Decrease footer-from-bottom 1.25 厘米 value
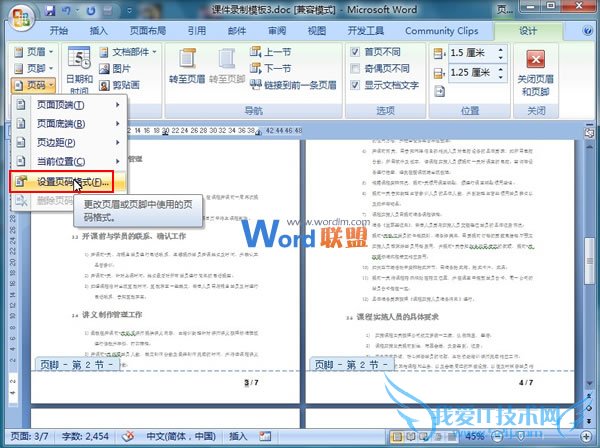Screen dimensions: 600x448 (501, 77)
